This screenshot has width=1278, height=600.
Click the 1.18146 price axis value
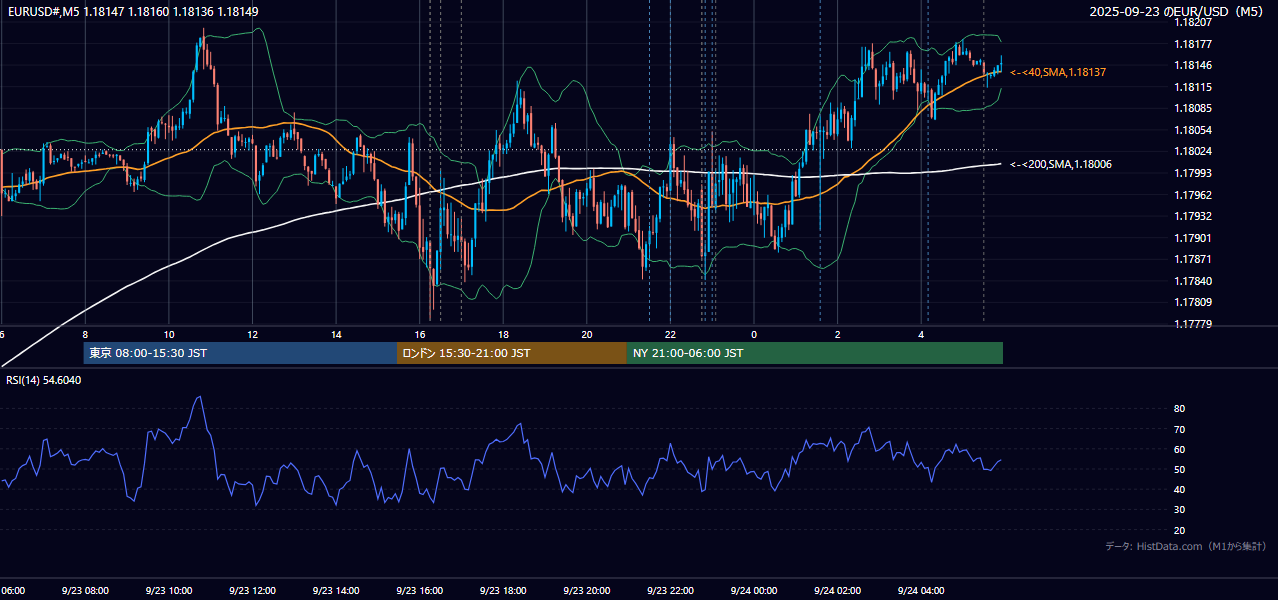1194,65
